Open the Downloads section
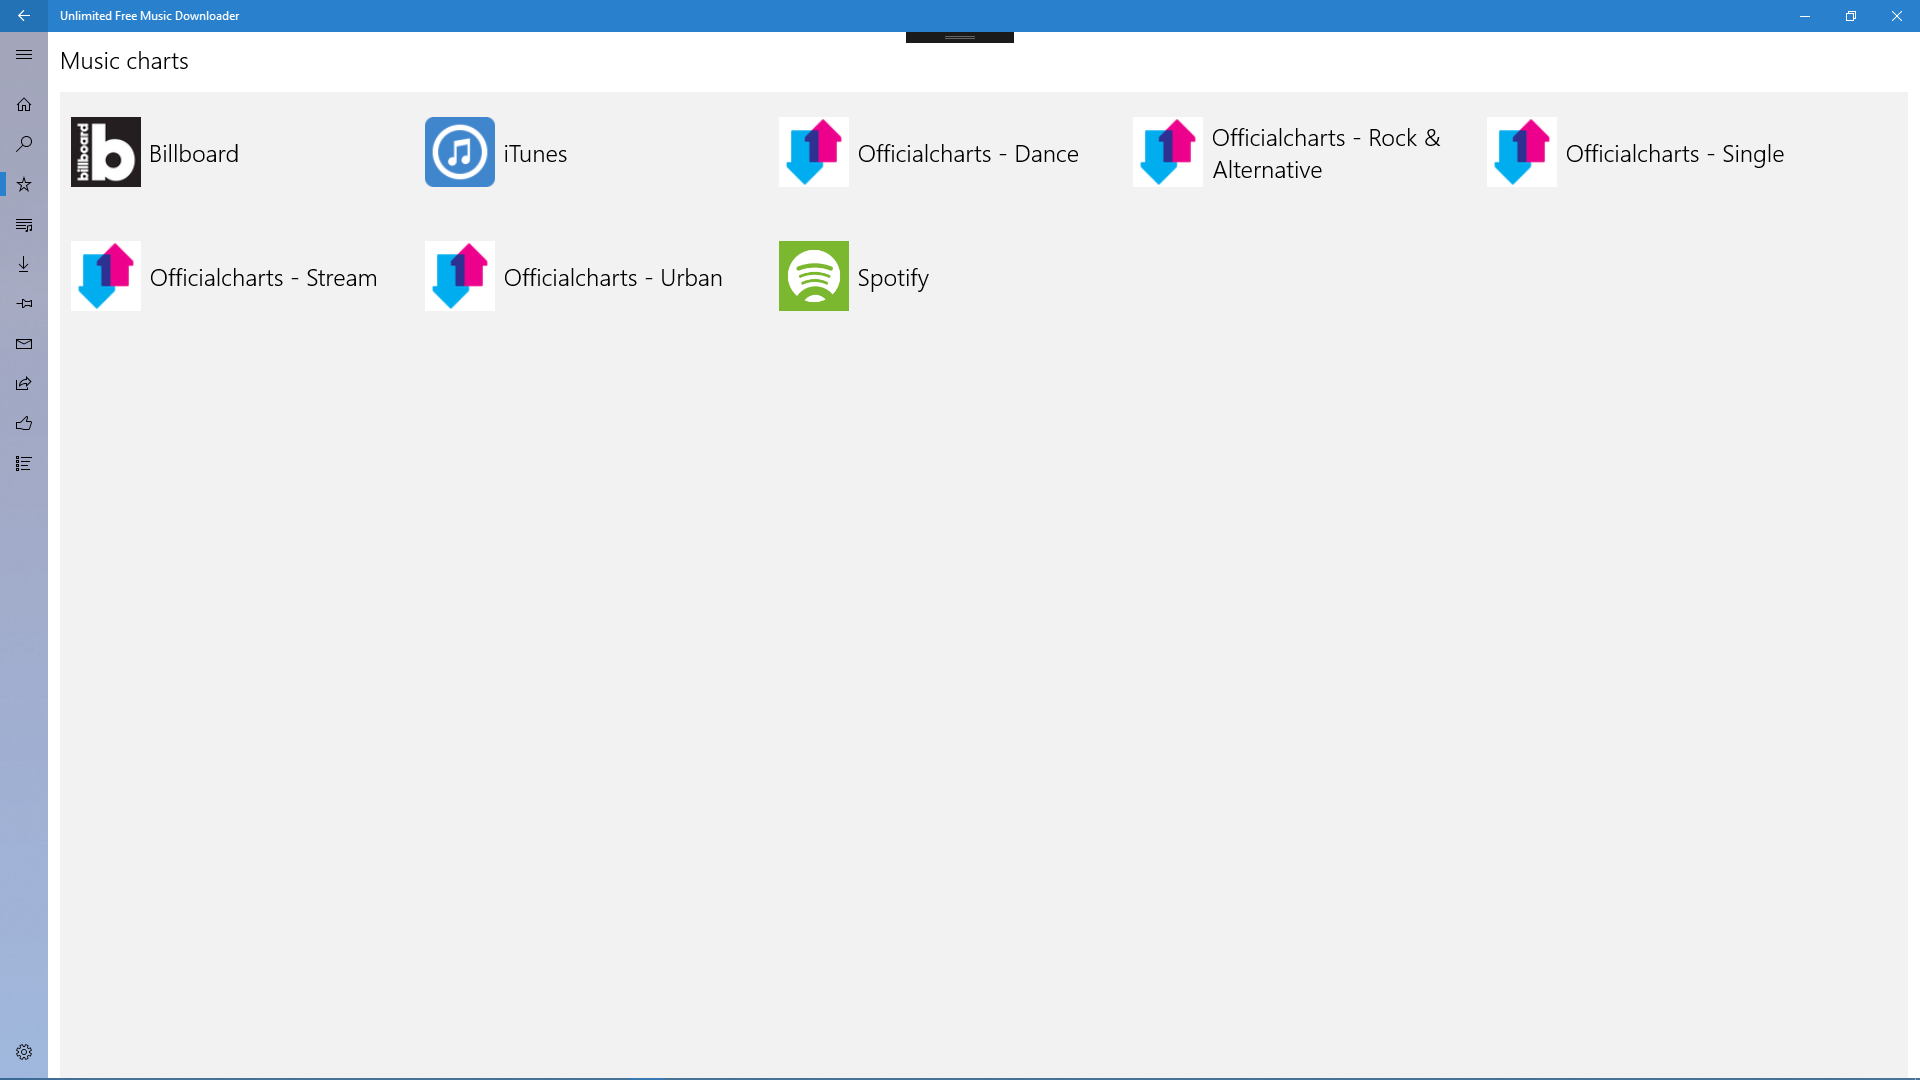This screenshot has width=1920, height=1080. tap(24, 264)
